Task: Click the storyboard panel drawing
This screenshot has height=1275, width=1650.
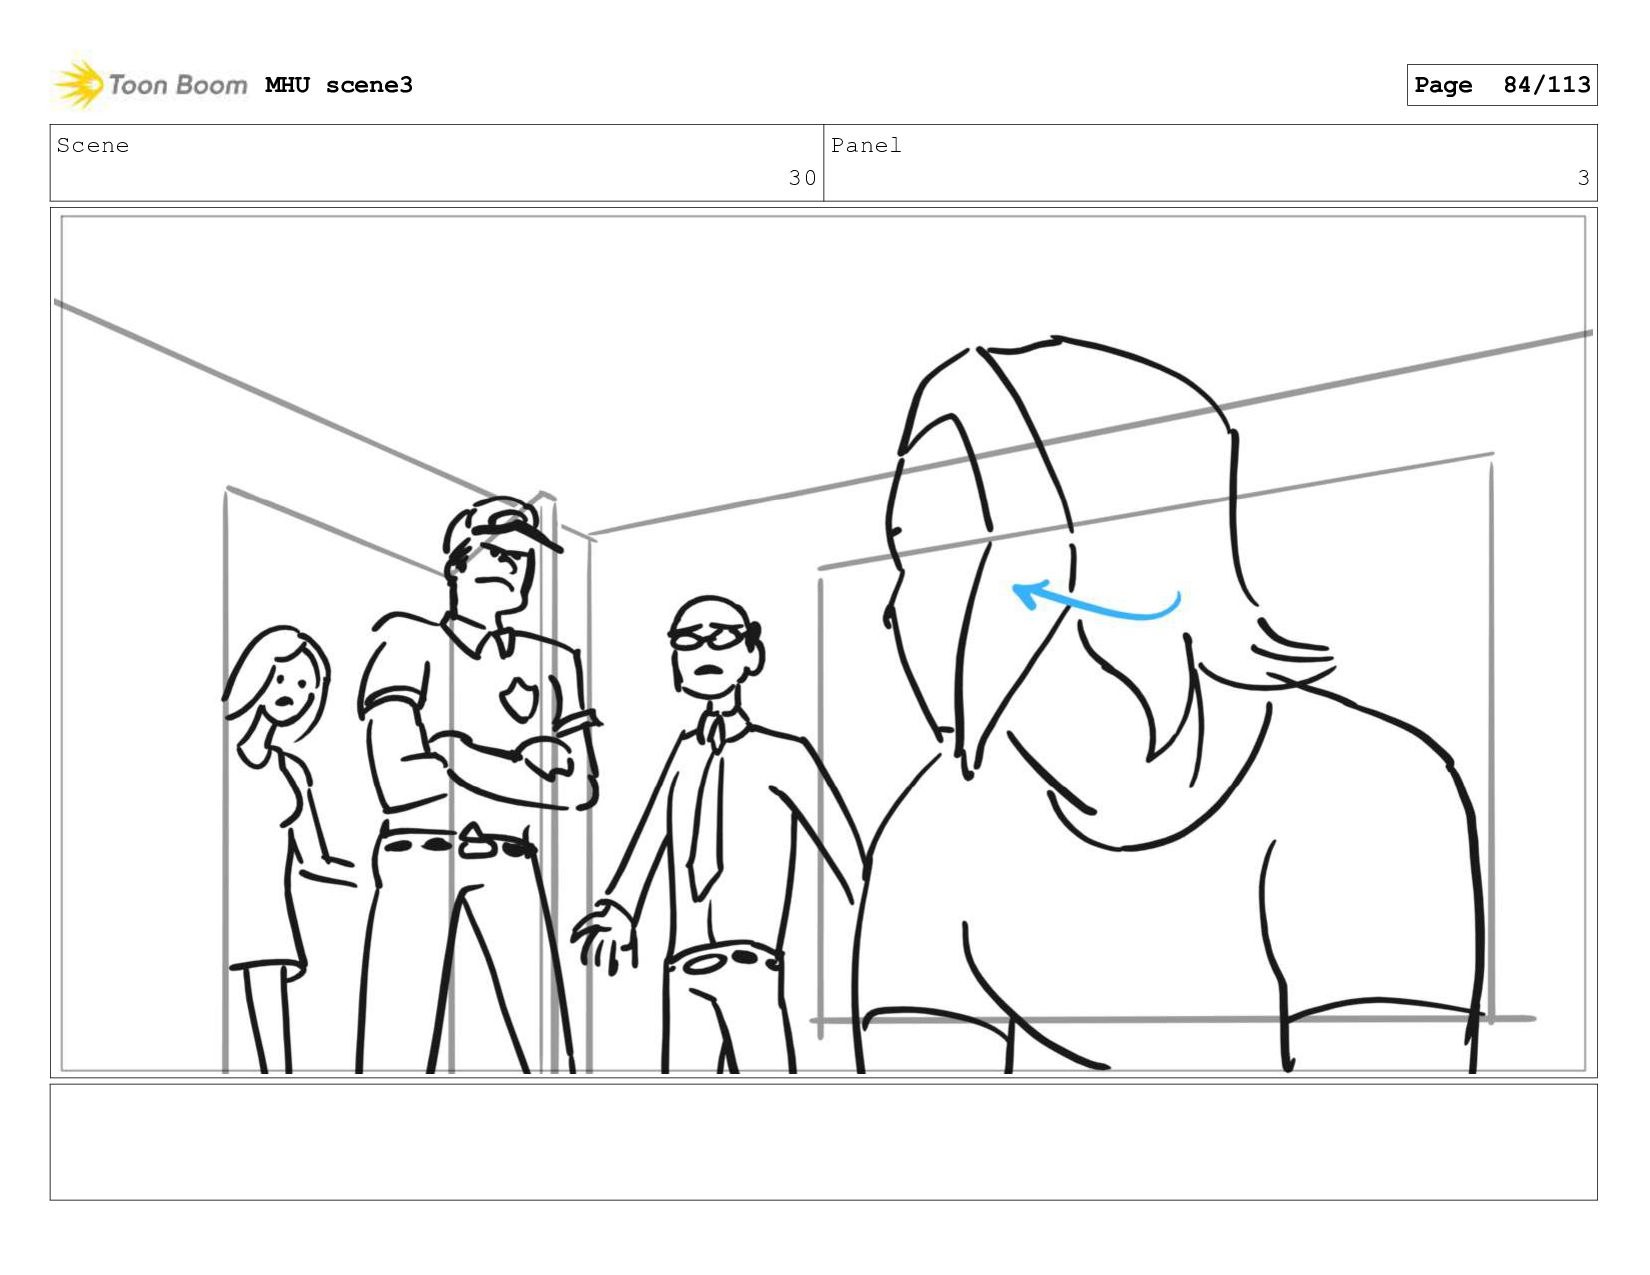Action: 824,642
